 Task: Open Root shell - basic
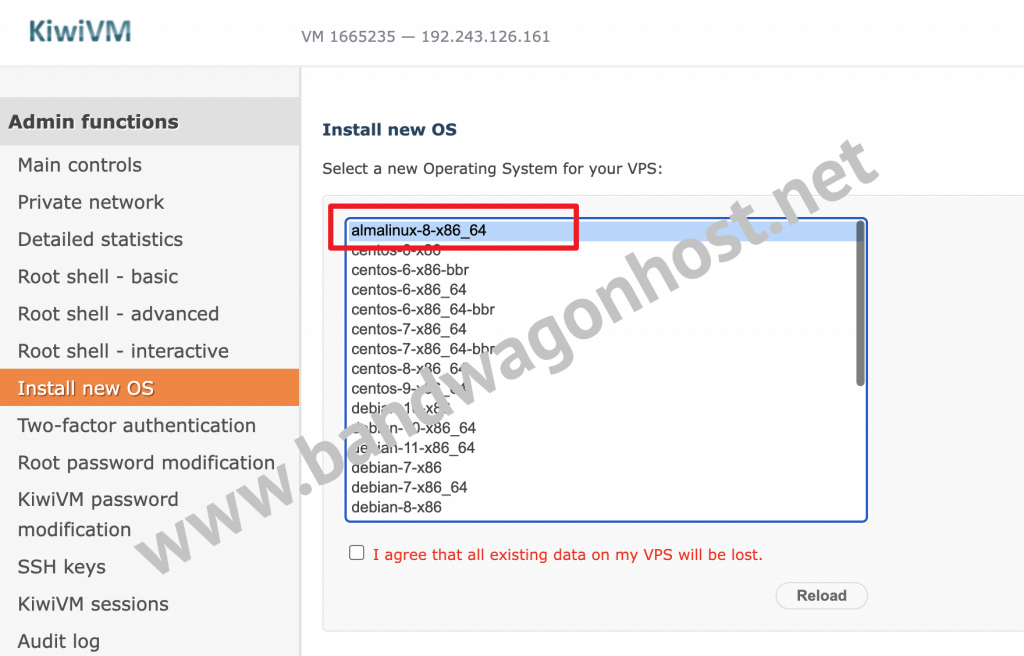pyautogui.click(x=98, y=276)
